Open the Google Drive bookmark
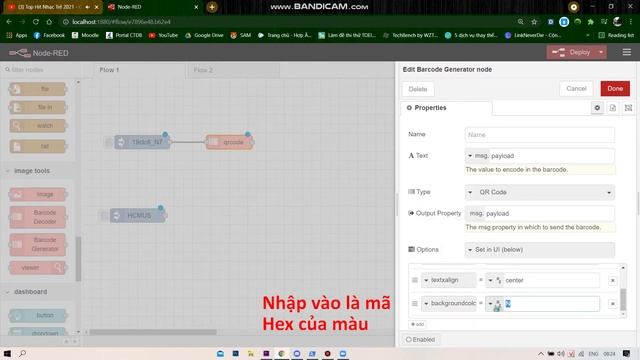Viewport: 640px width, 360px height. coord(204,36)
